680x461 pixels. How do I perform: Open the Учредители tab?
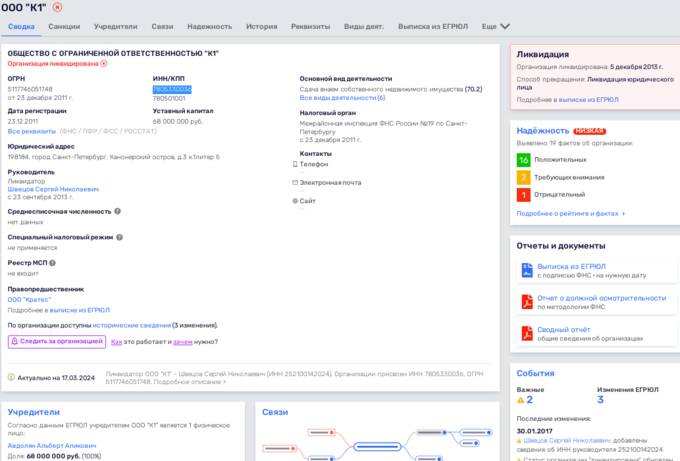click(x=115, y=26)
